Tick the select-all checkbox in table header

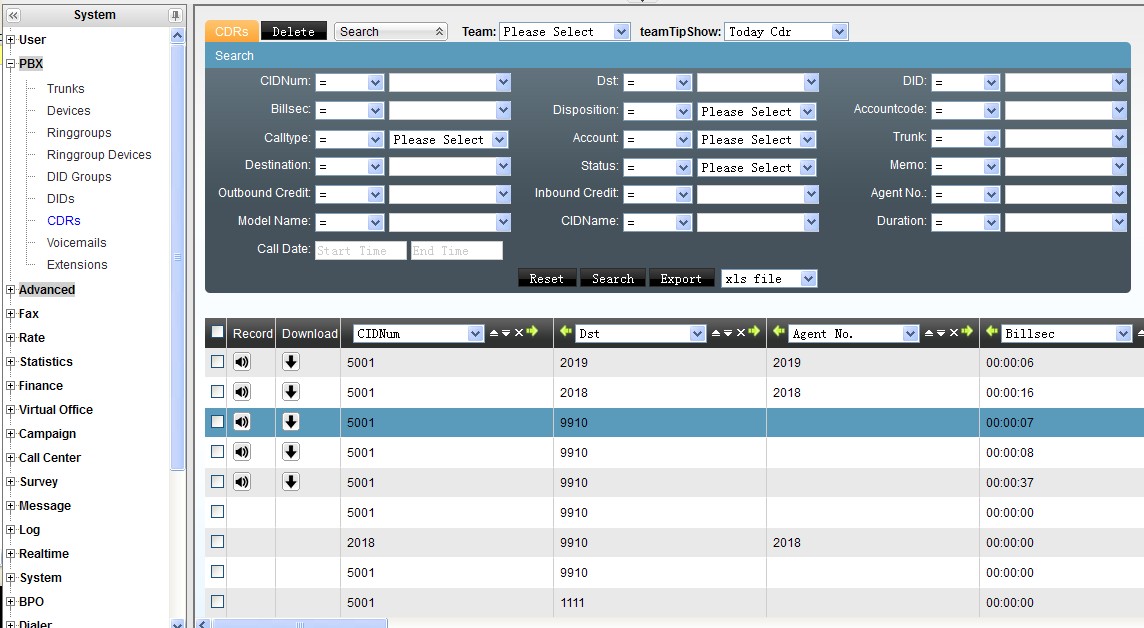(217, 333)
